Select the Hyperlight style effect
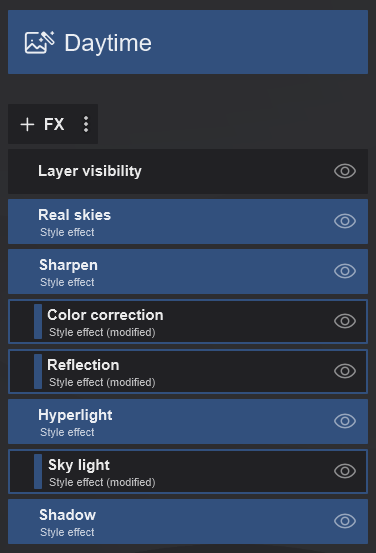 pos(188,421)
